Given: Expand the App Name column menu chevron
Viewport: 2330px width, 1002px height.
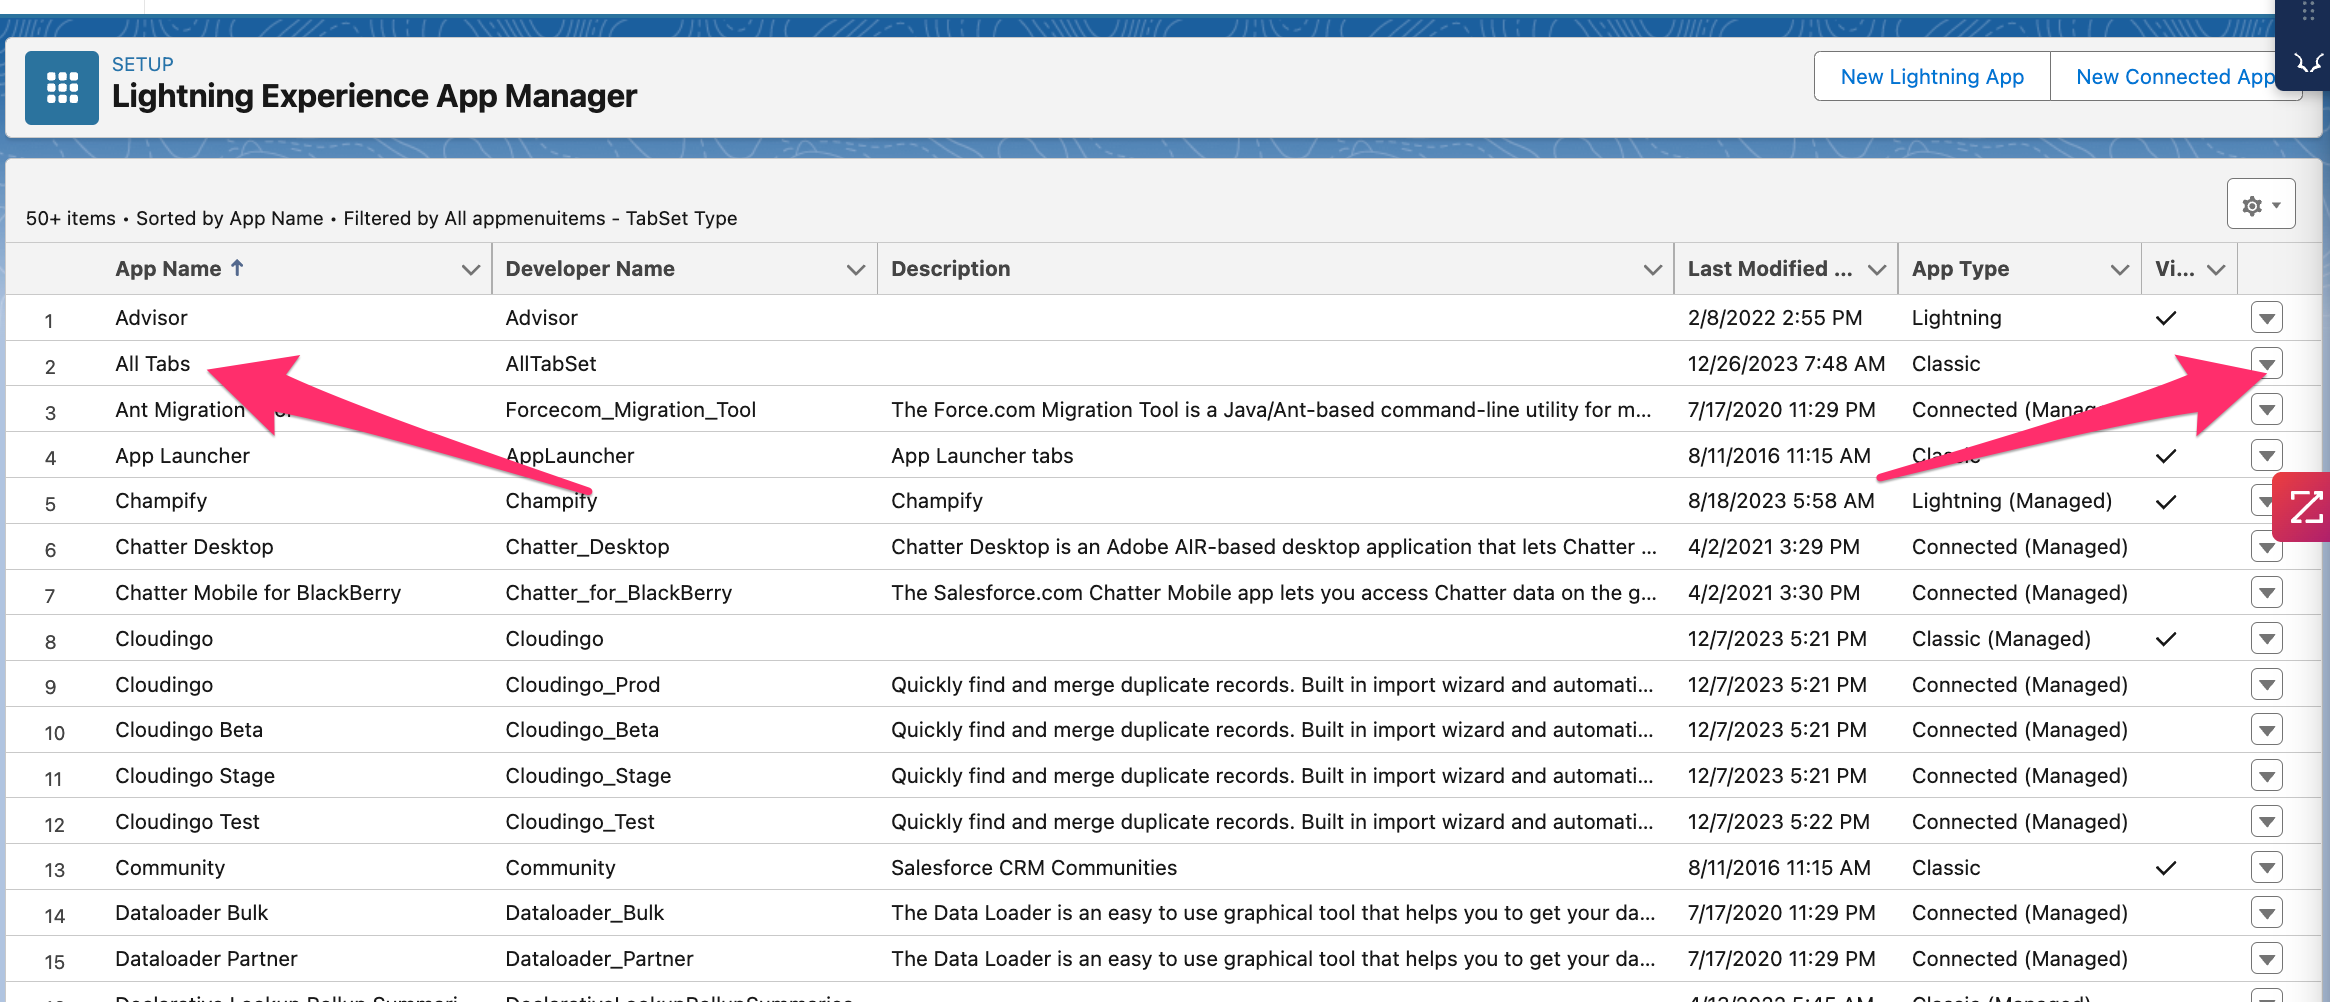Looking at the screenshot, I should point(470,270).
